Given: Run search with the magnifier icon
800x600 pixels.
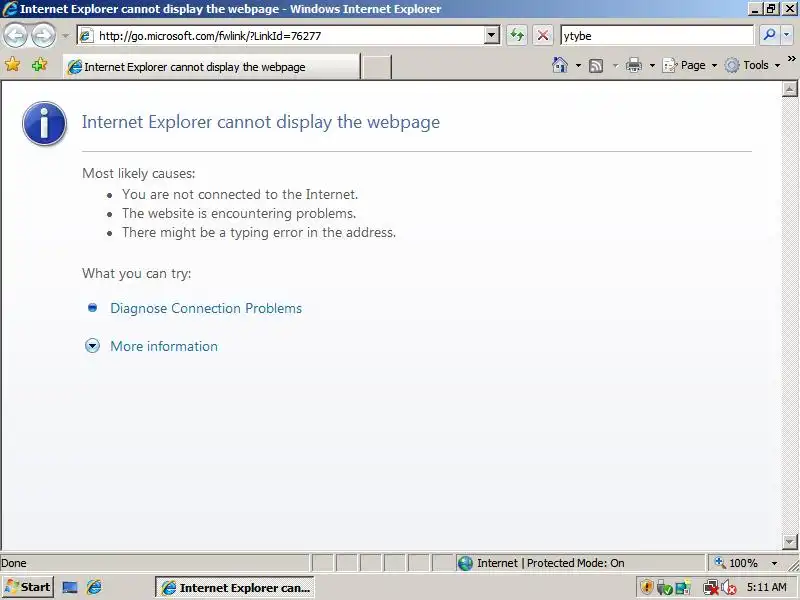Looking at the screenshot, I should click(769, 35).
